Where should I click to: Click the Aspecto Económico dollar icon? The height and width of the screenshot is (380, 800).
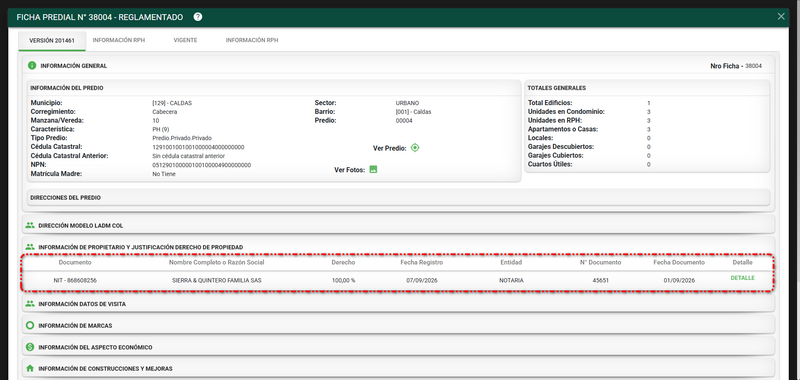coord(30,347)
